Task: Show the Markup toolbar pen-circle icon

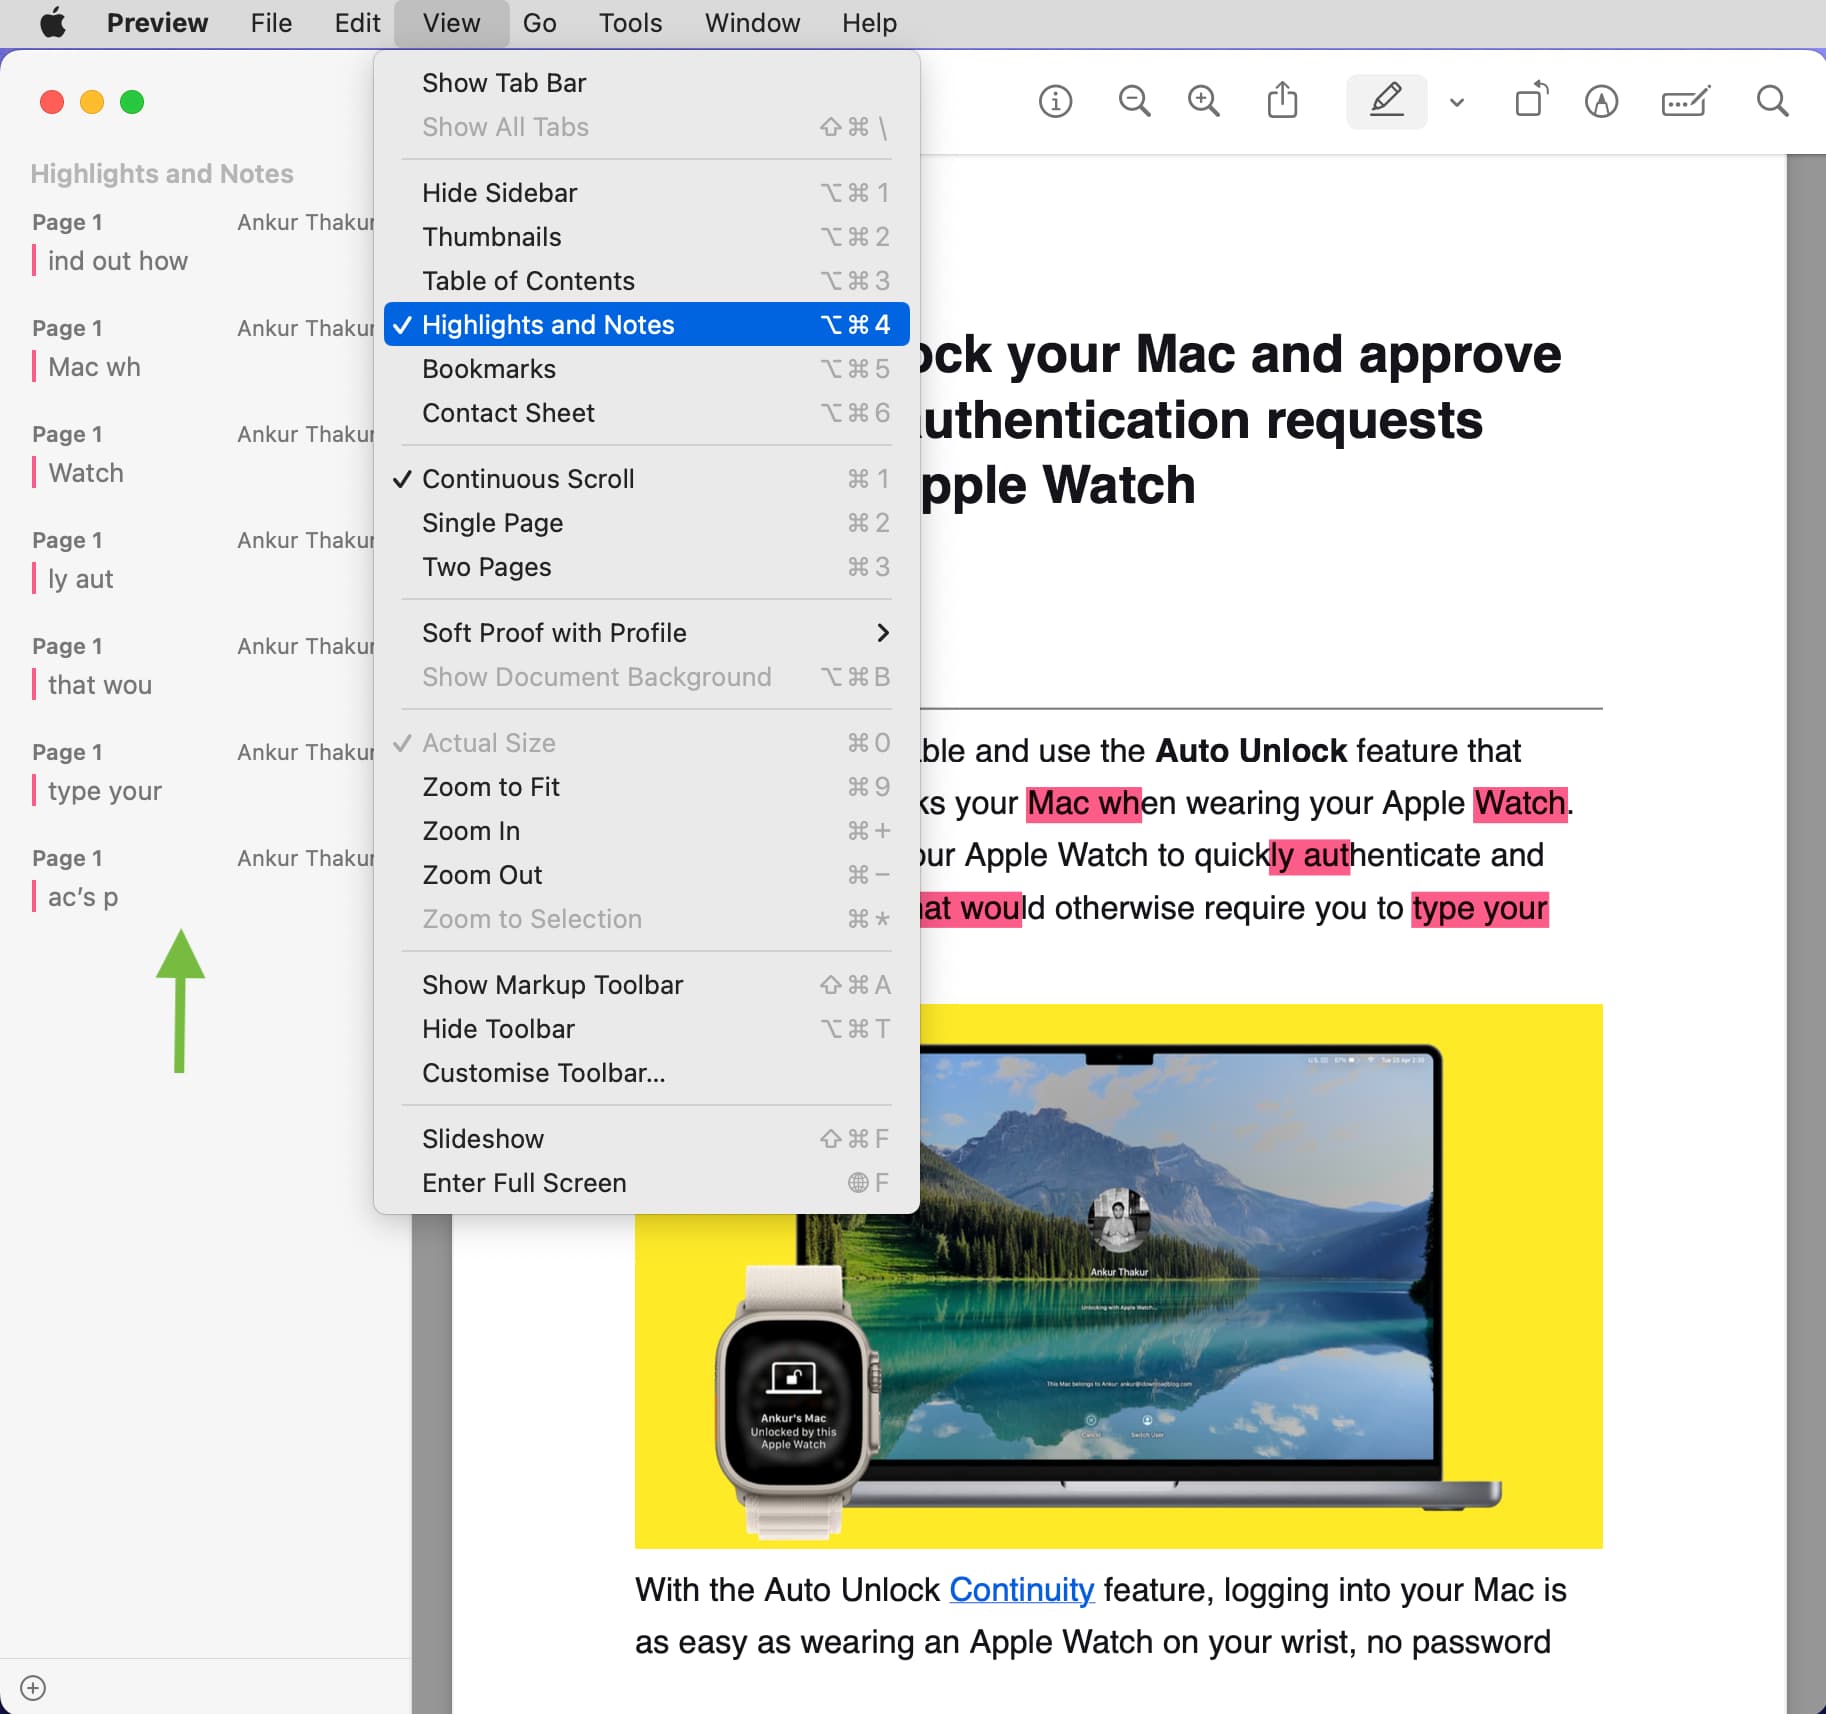Action: click(x=1601, y=101)
